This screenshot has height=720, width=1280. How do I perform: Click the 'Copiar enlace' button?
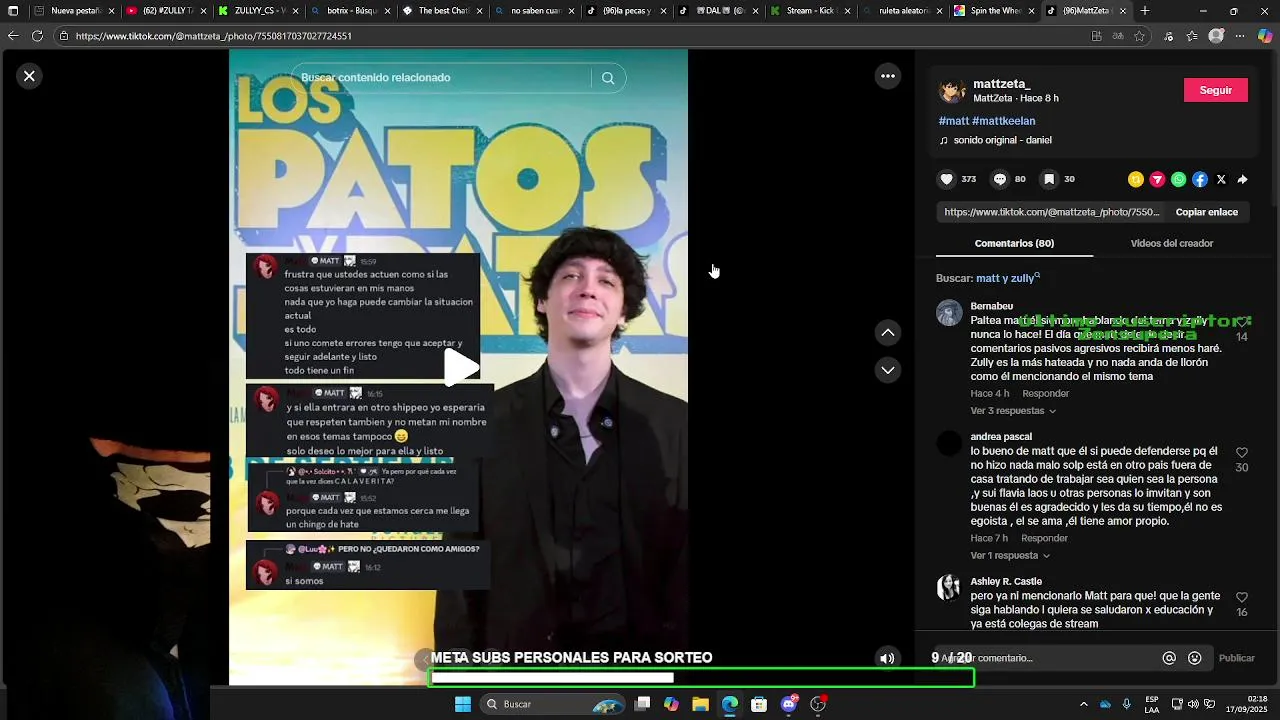click(x=1206, y=212)
